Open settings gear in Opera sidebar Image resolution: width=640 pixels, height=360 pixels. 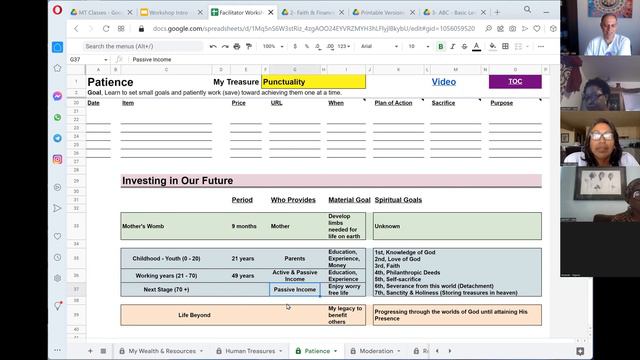click(58, 278)
